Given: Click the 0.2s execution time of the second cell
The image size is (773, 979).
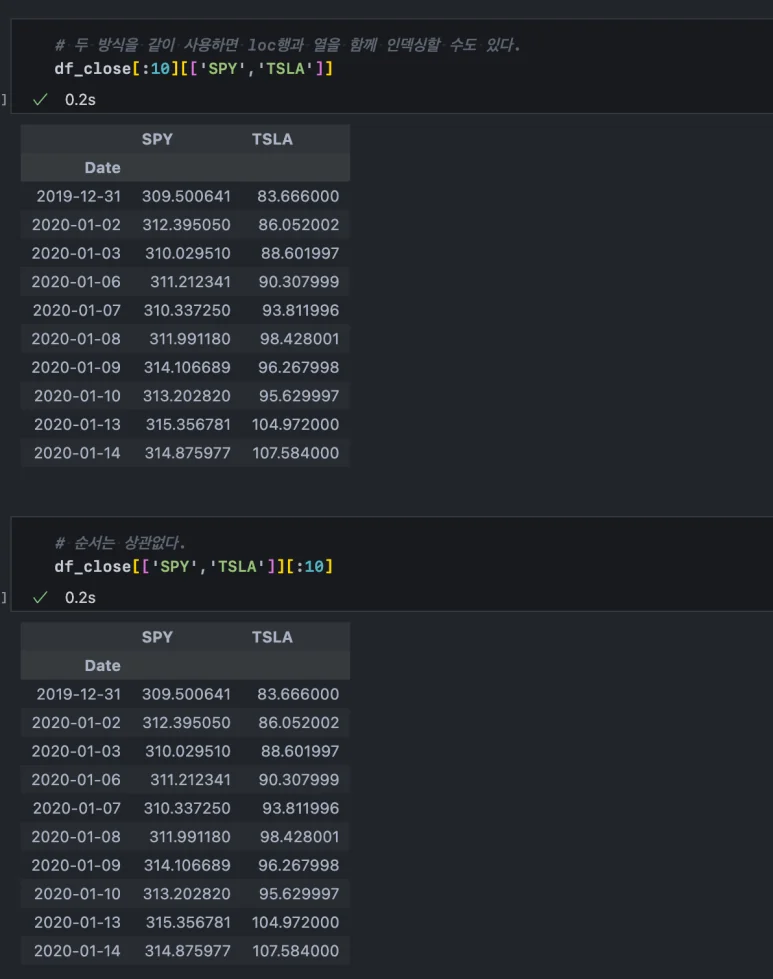Looking at the screenshot, I should (x=80, y=598).
